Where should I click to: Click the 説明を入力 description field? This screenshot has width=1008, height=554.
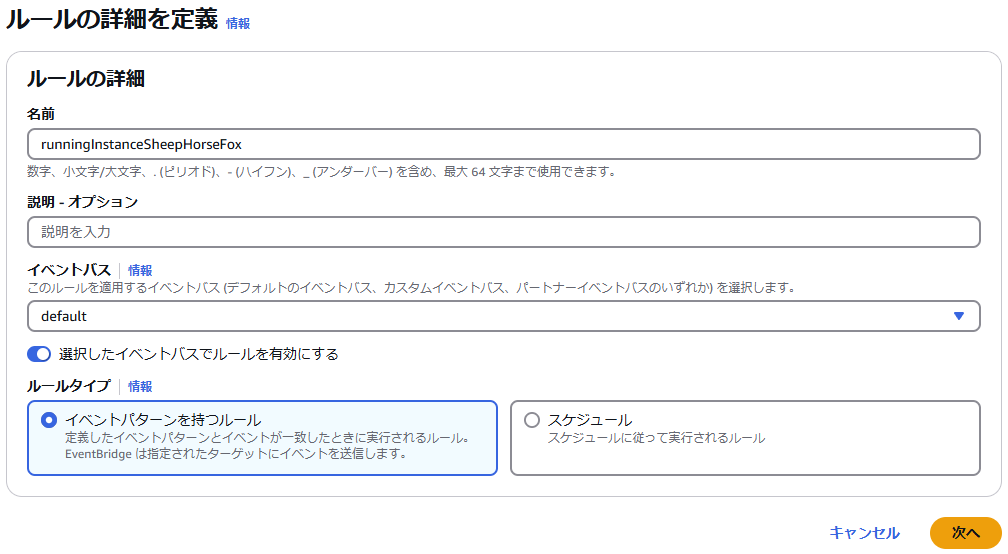pos(503,232)
